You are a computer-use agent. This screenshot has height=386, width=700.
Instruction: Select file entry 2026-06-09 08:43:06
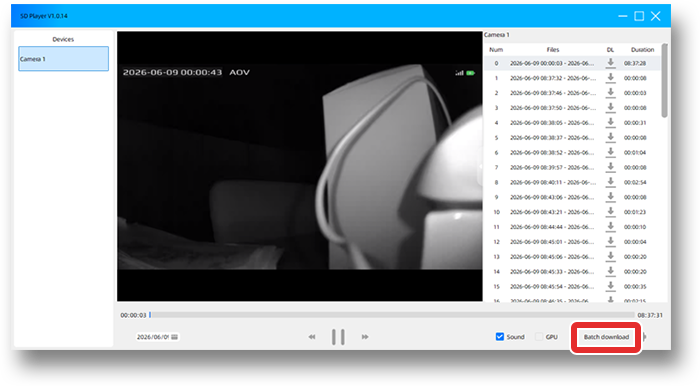point(552,197)
